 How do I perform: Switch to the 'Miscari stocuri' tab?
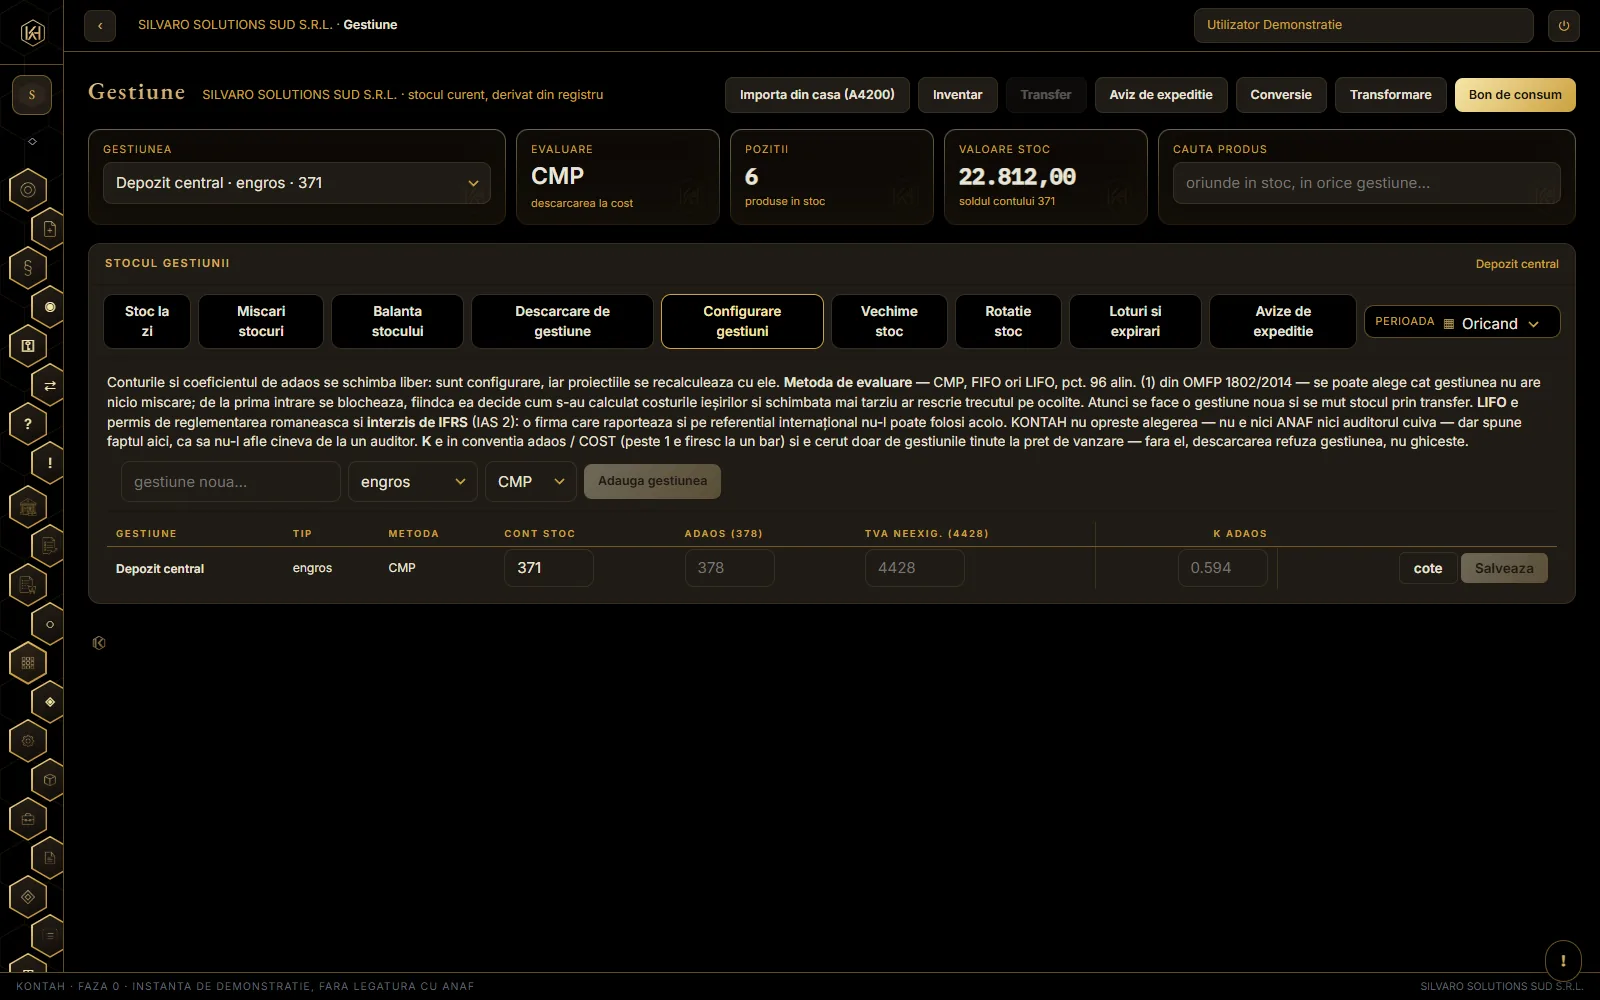click(x=261, y=321)
